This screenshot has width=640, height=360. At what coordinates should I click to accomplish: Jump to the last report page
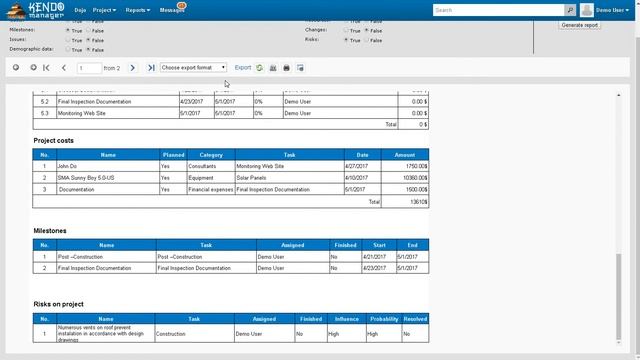(151, 68)
